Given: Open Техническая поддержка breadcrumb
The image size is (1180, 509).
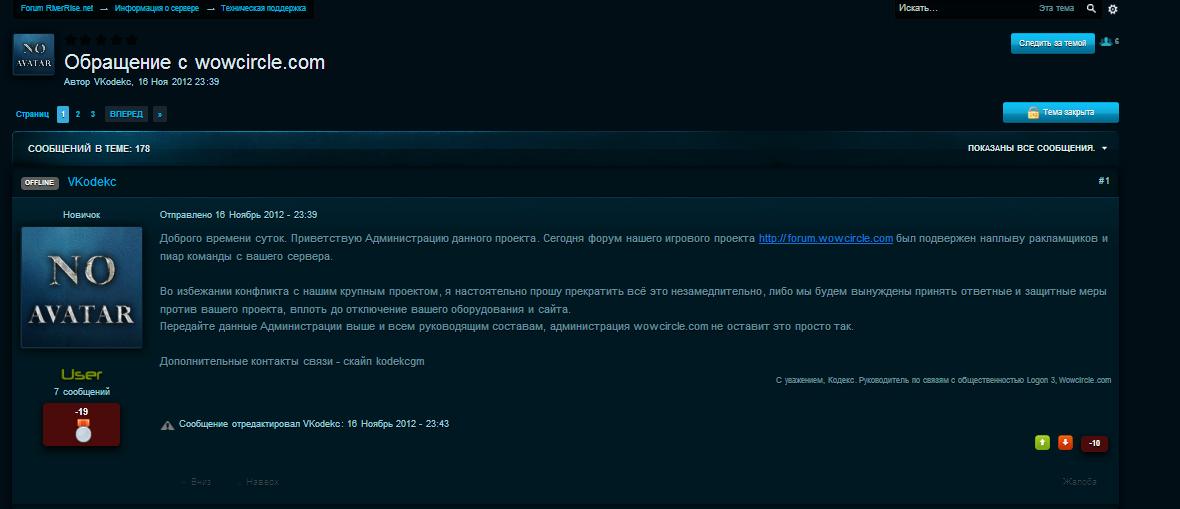Looking at the screenshot, I should tap(263, 8).
